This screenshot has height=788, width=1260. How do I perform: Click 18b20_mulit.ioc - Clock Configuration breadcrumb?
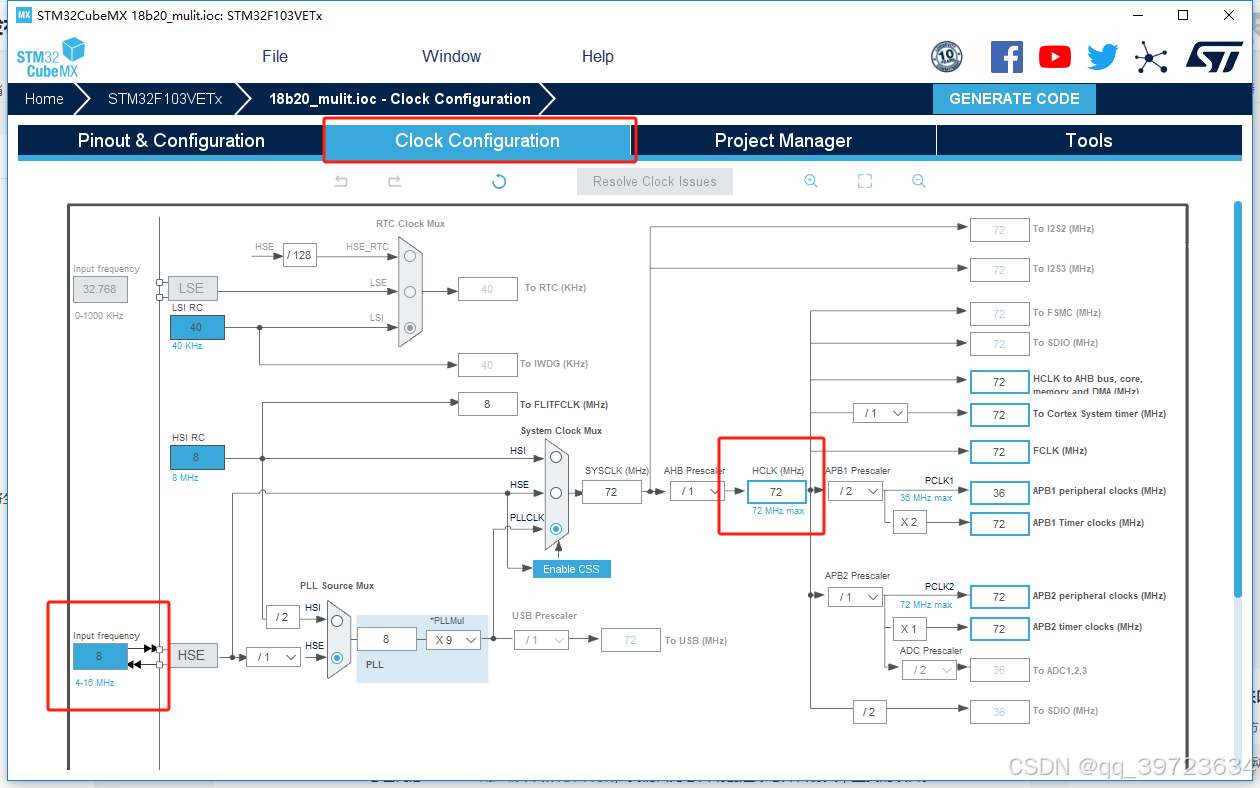(x=400, y=99)
